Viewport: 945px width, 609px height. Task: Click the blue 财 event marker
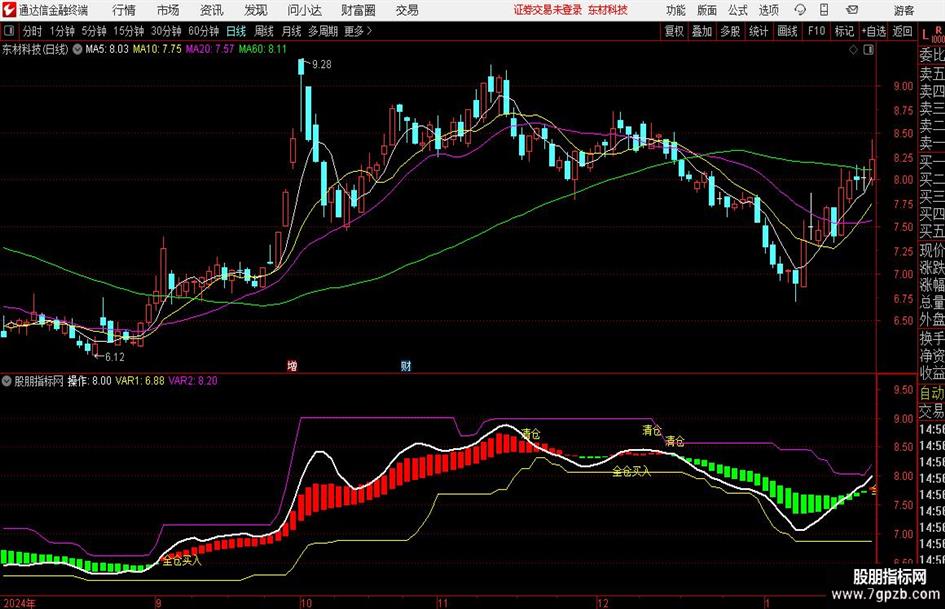(x=406, y=365)
